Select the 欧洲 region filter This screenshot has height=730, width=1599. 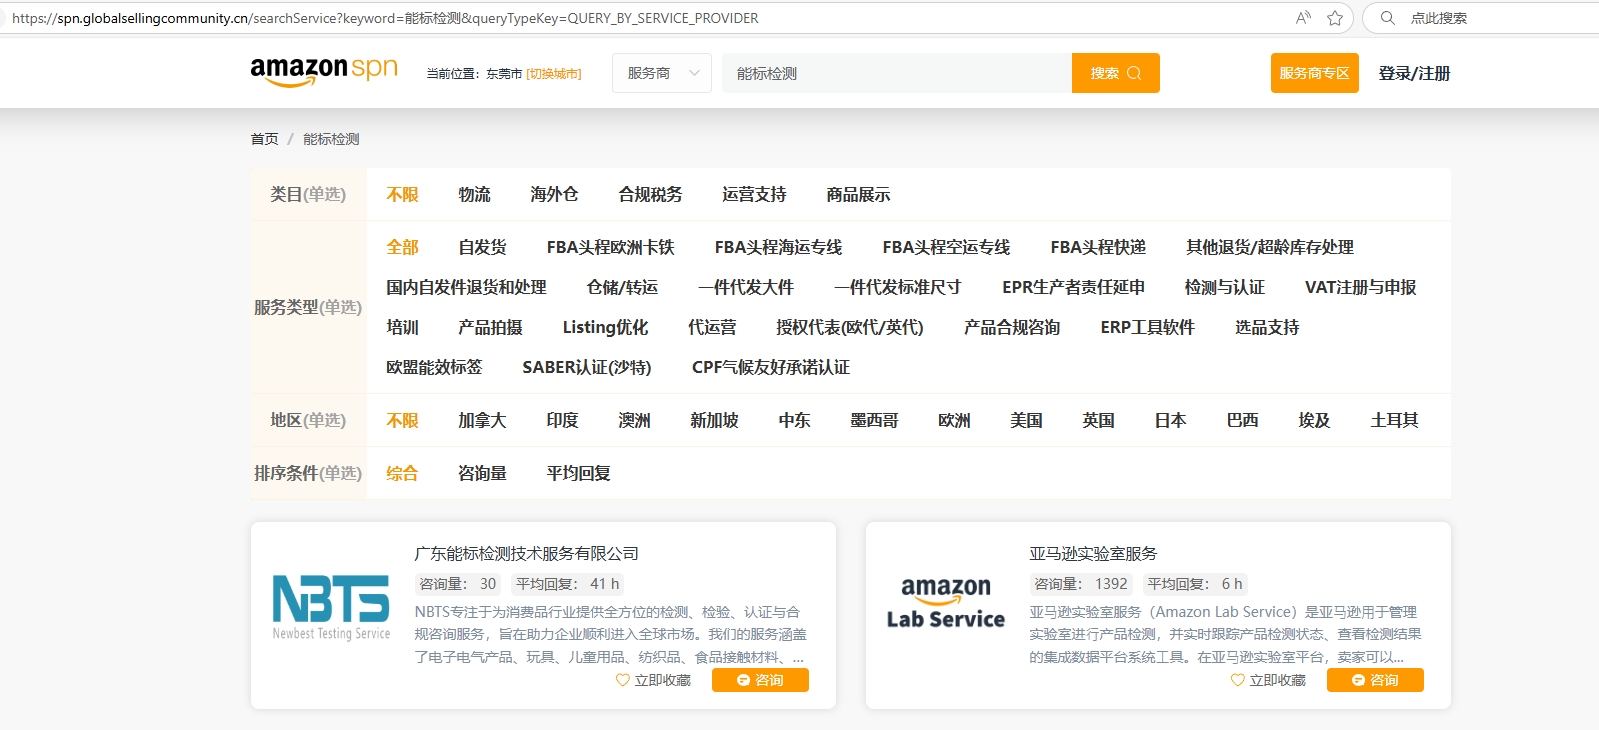(954, 421)
